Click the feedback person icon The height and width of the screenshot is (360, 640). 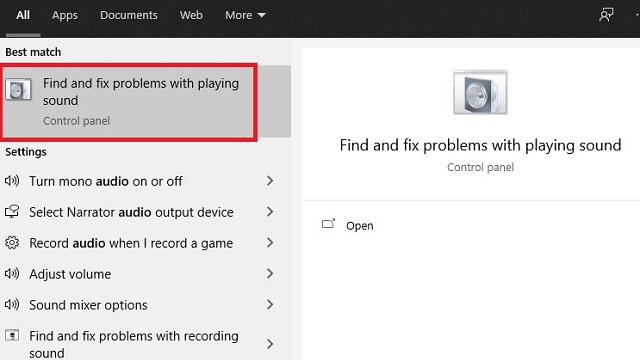click(606, 15)
